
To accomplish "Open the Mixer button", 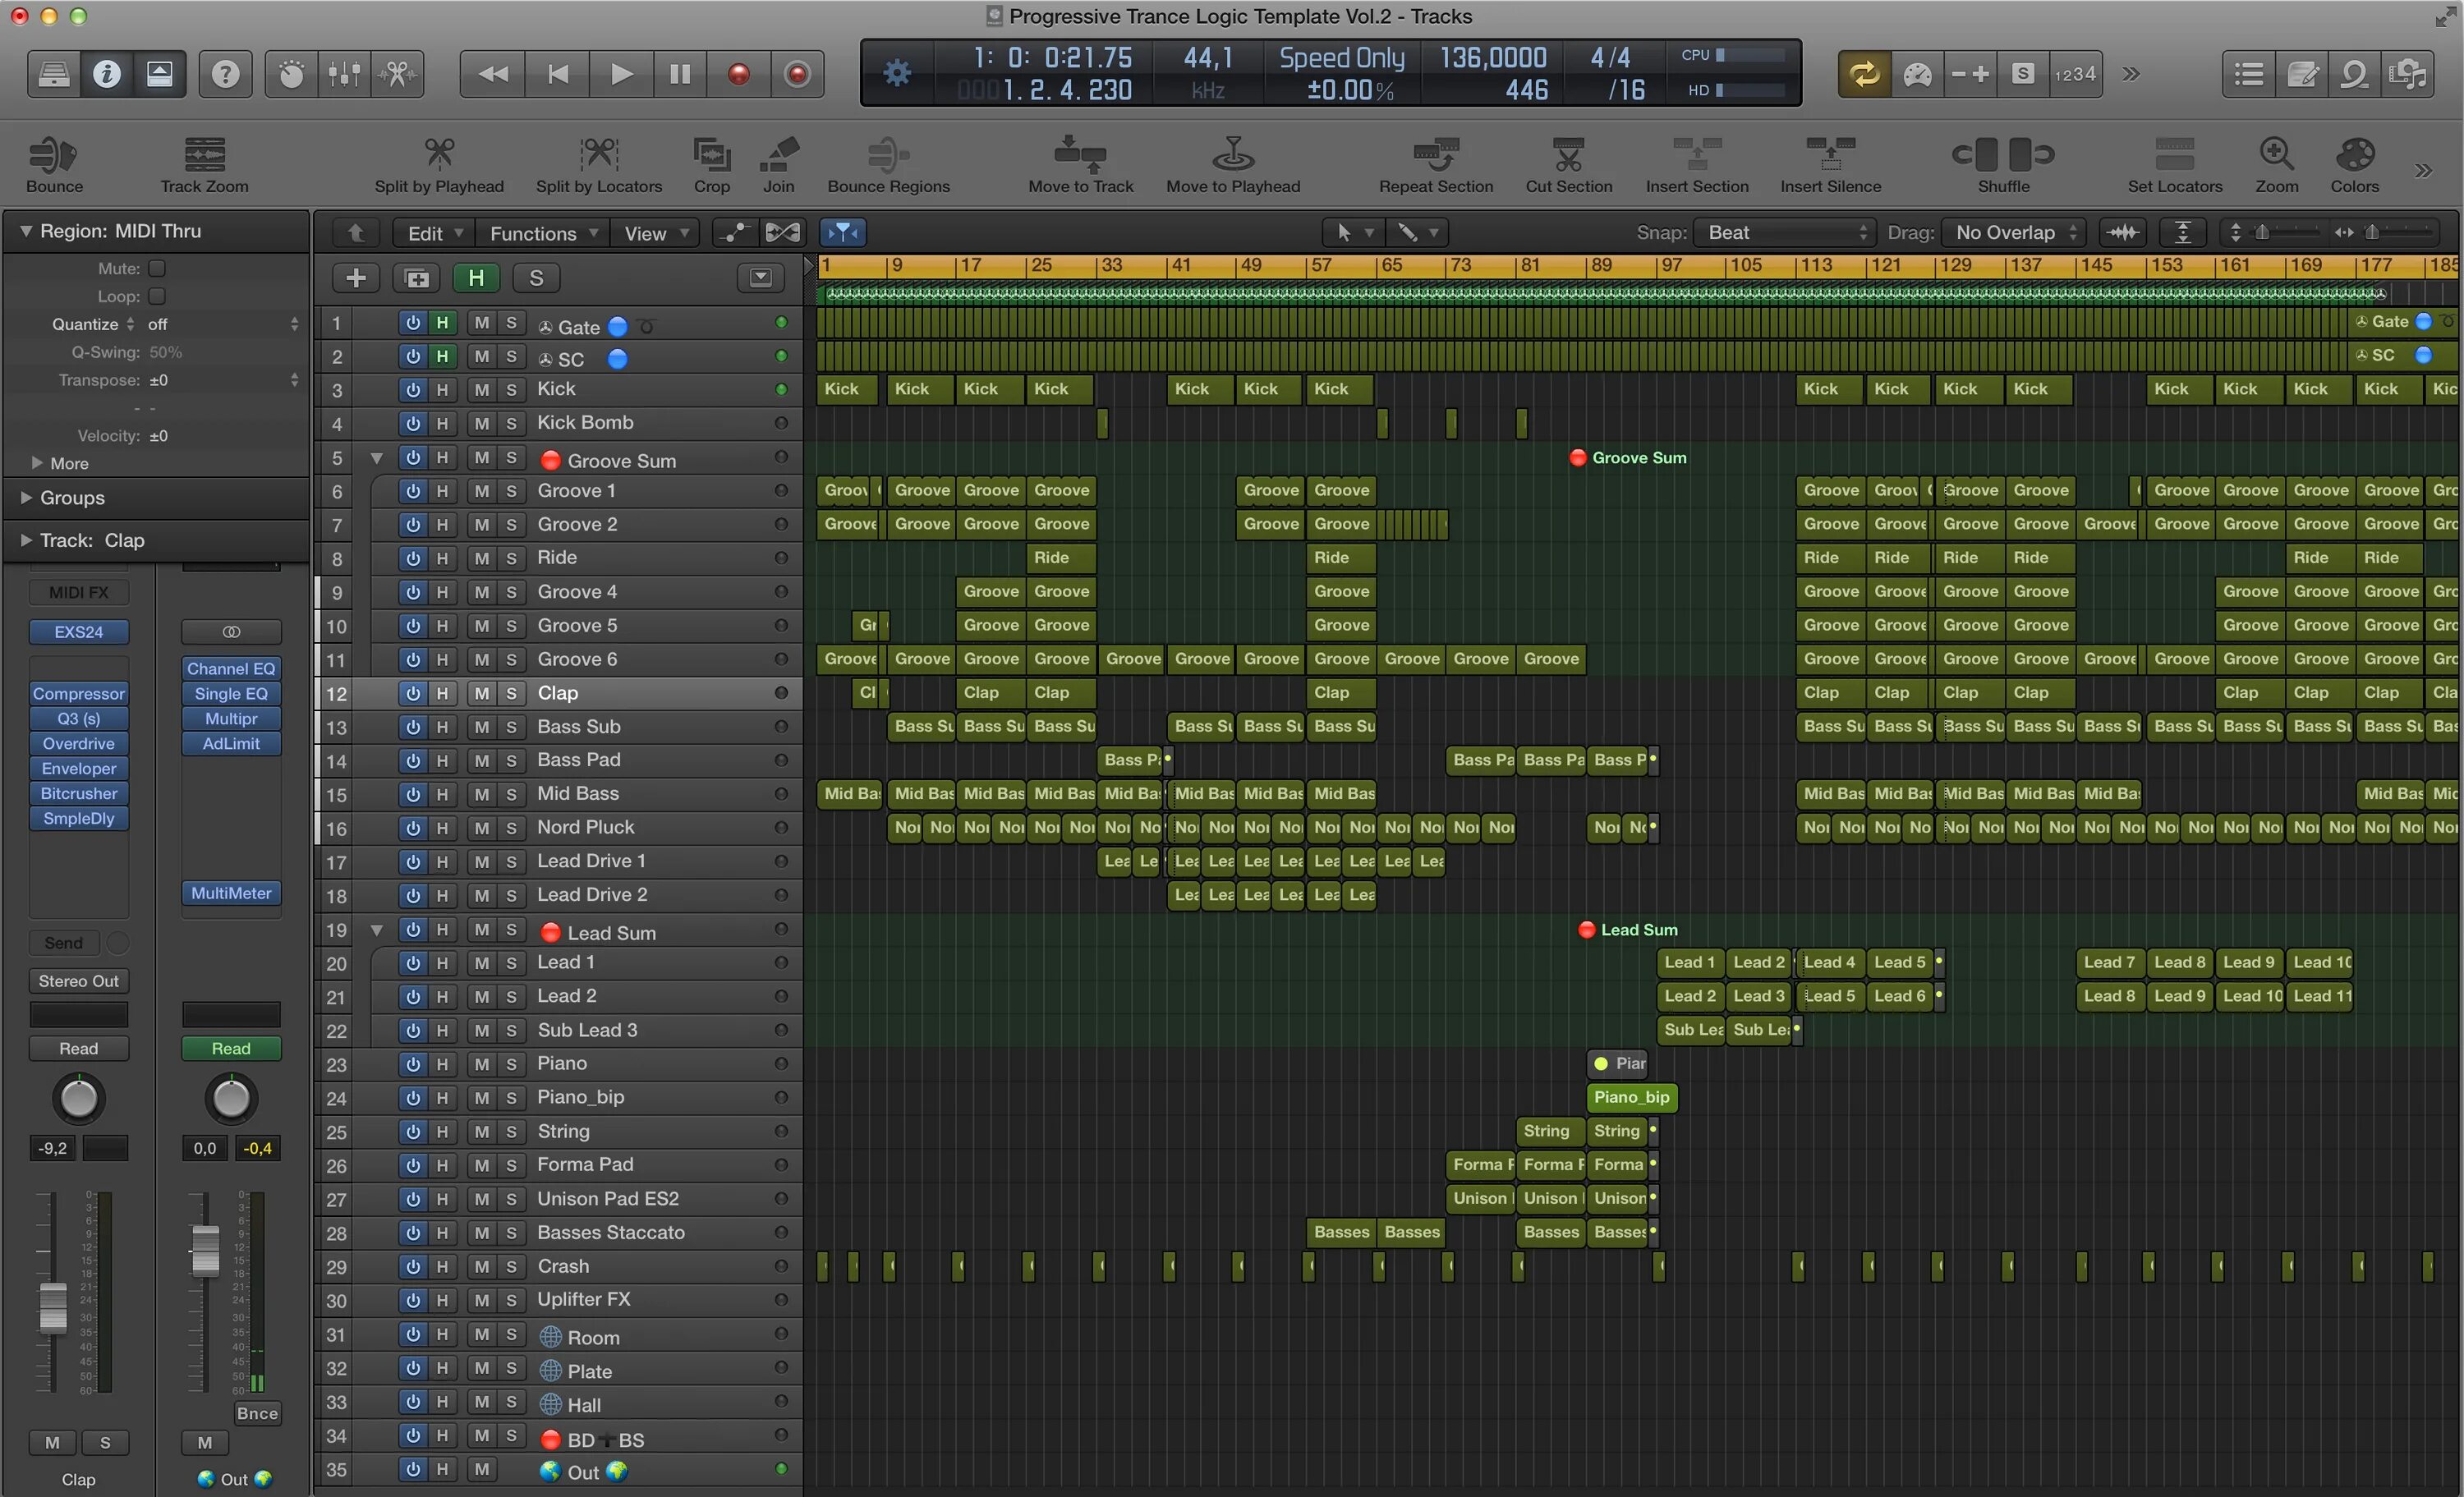I will [x=344, y=74].
